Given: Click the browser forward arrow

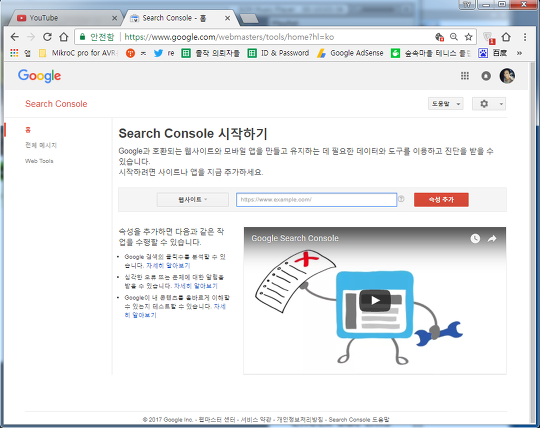Looking at the screenshot, I should [31, 37].
